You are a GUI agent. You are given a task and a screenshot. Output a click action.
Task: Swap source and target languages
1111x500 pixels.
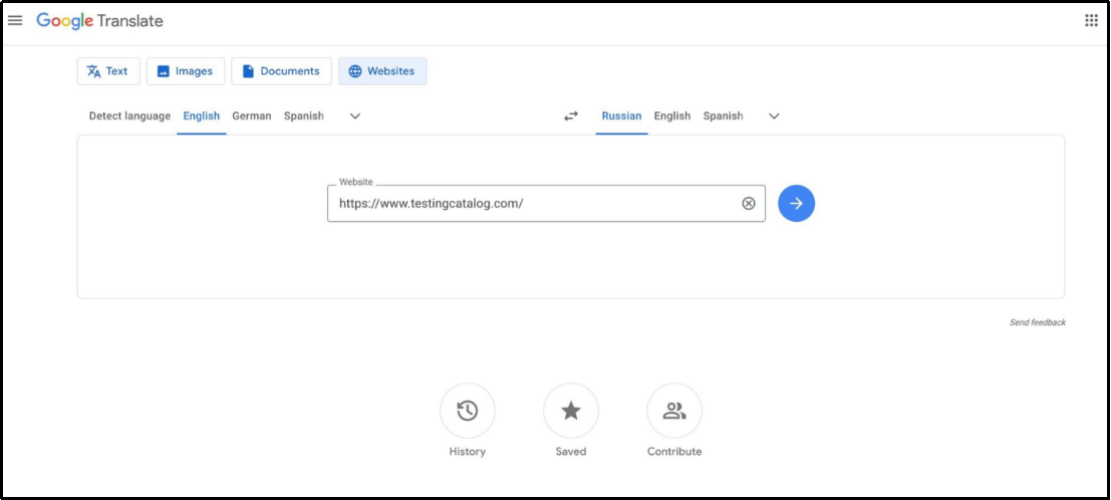coord(571,116)
